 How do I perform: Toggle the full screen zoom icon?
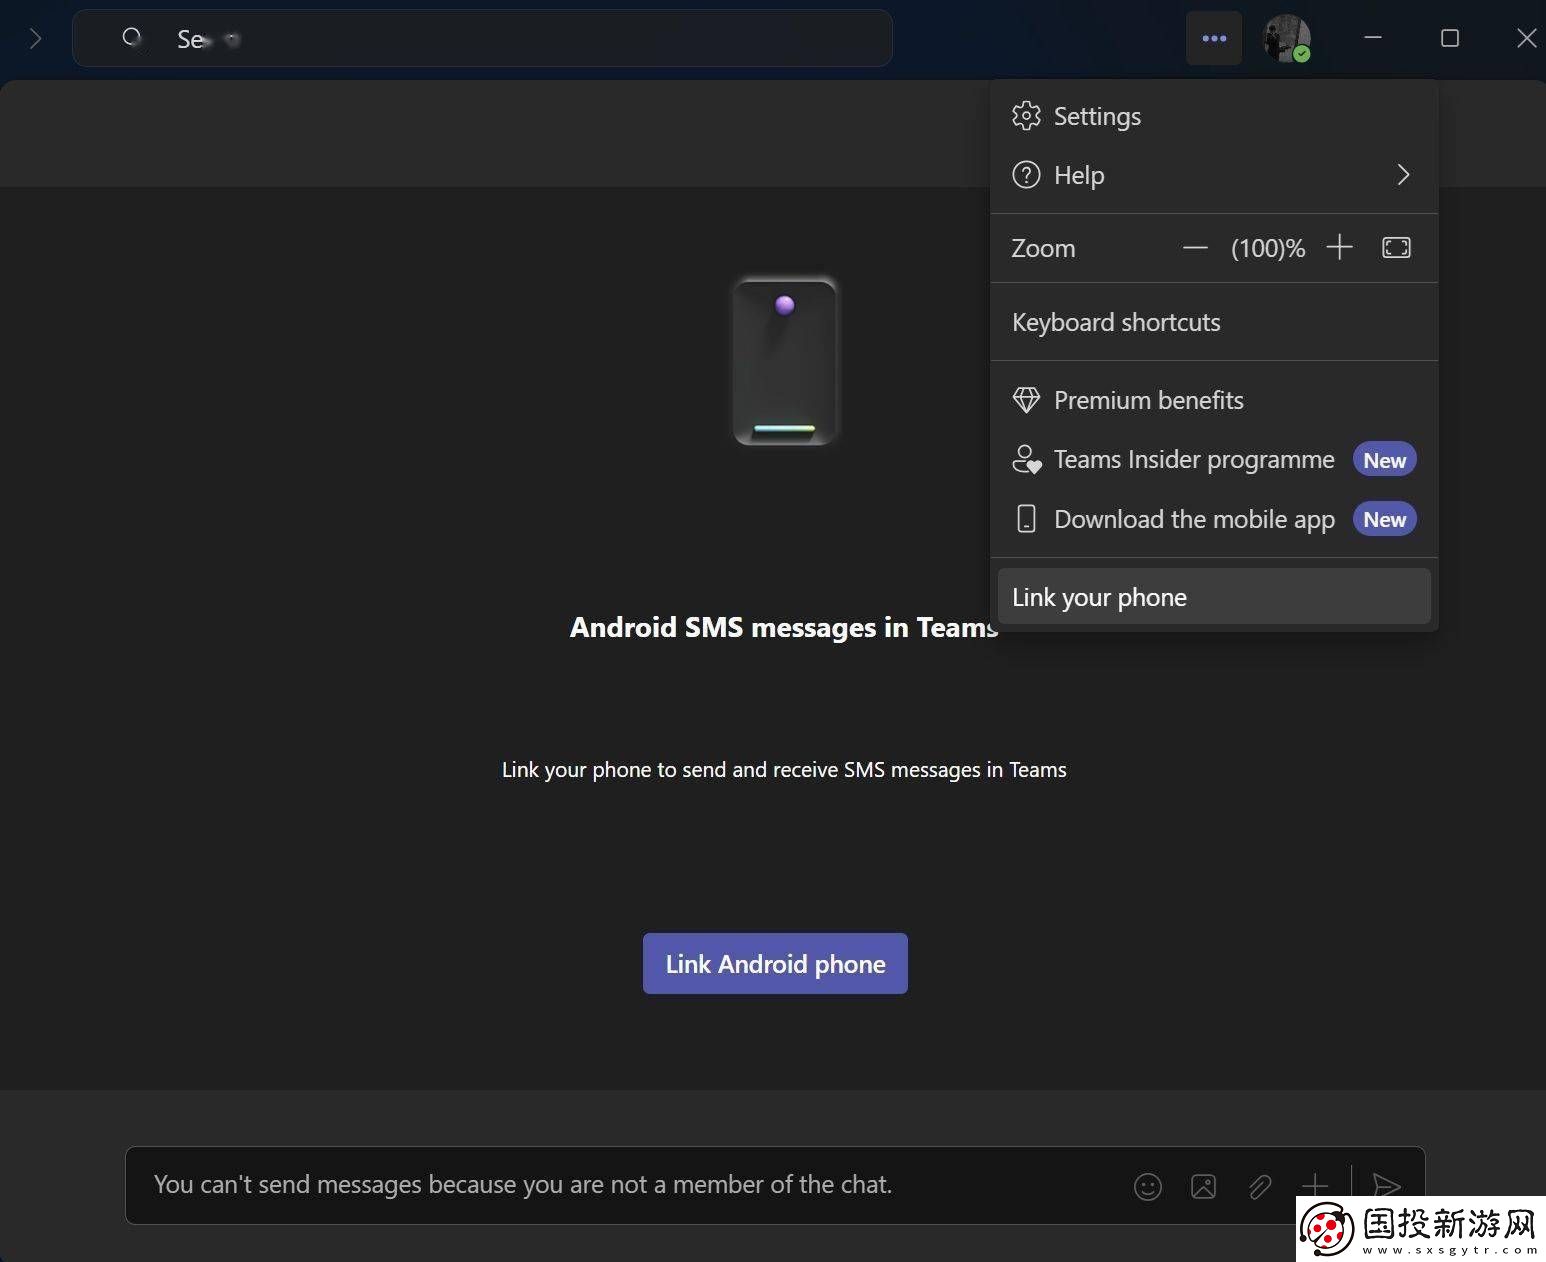(1396, 248)
